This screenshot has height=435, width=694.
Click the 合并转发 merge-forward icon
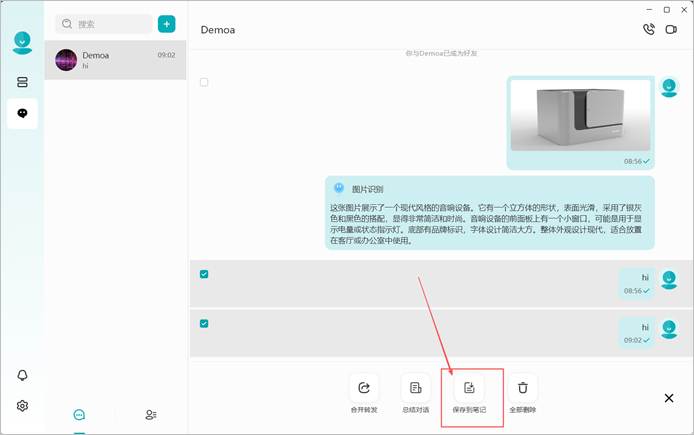click(364, 388)
